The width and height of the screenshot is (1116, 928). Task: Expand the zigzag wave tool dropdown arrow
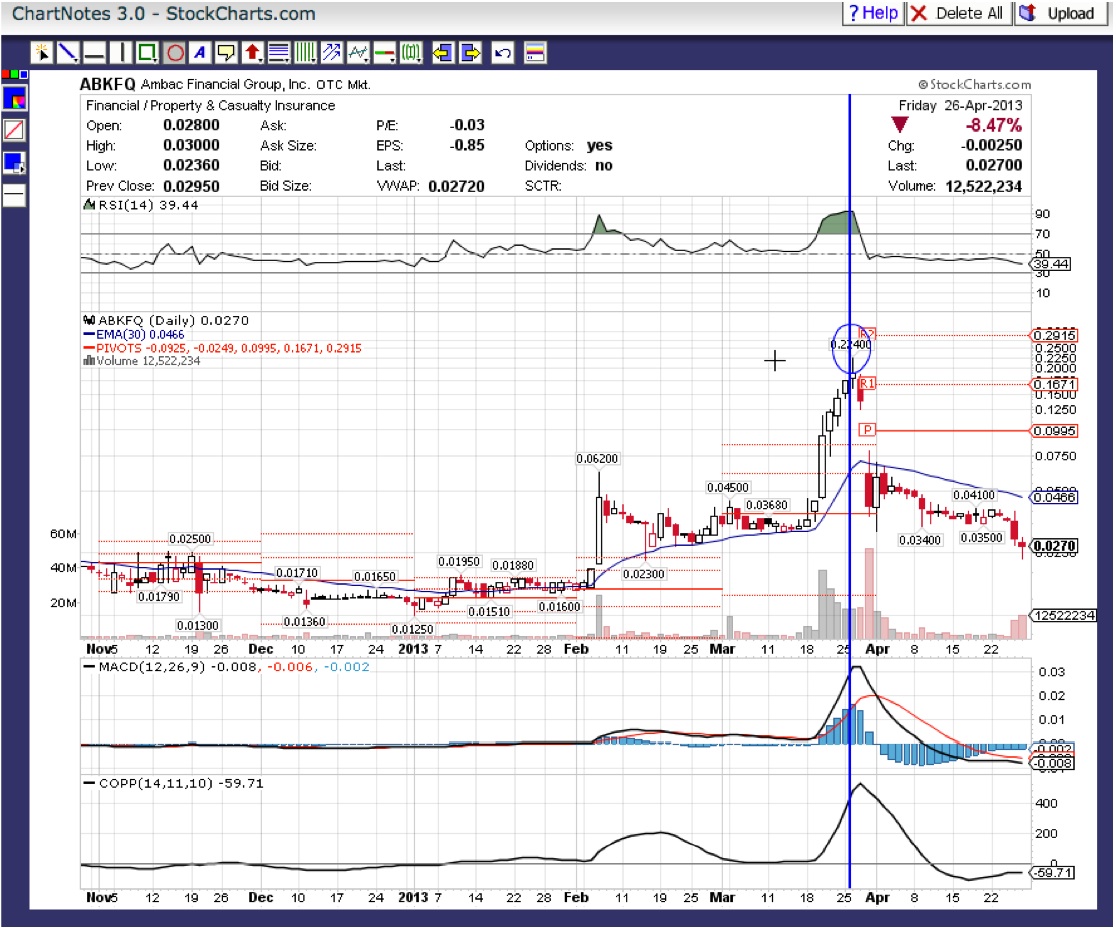[367, 59]
